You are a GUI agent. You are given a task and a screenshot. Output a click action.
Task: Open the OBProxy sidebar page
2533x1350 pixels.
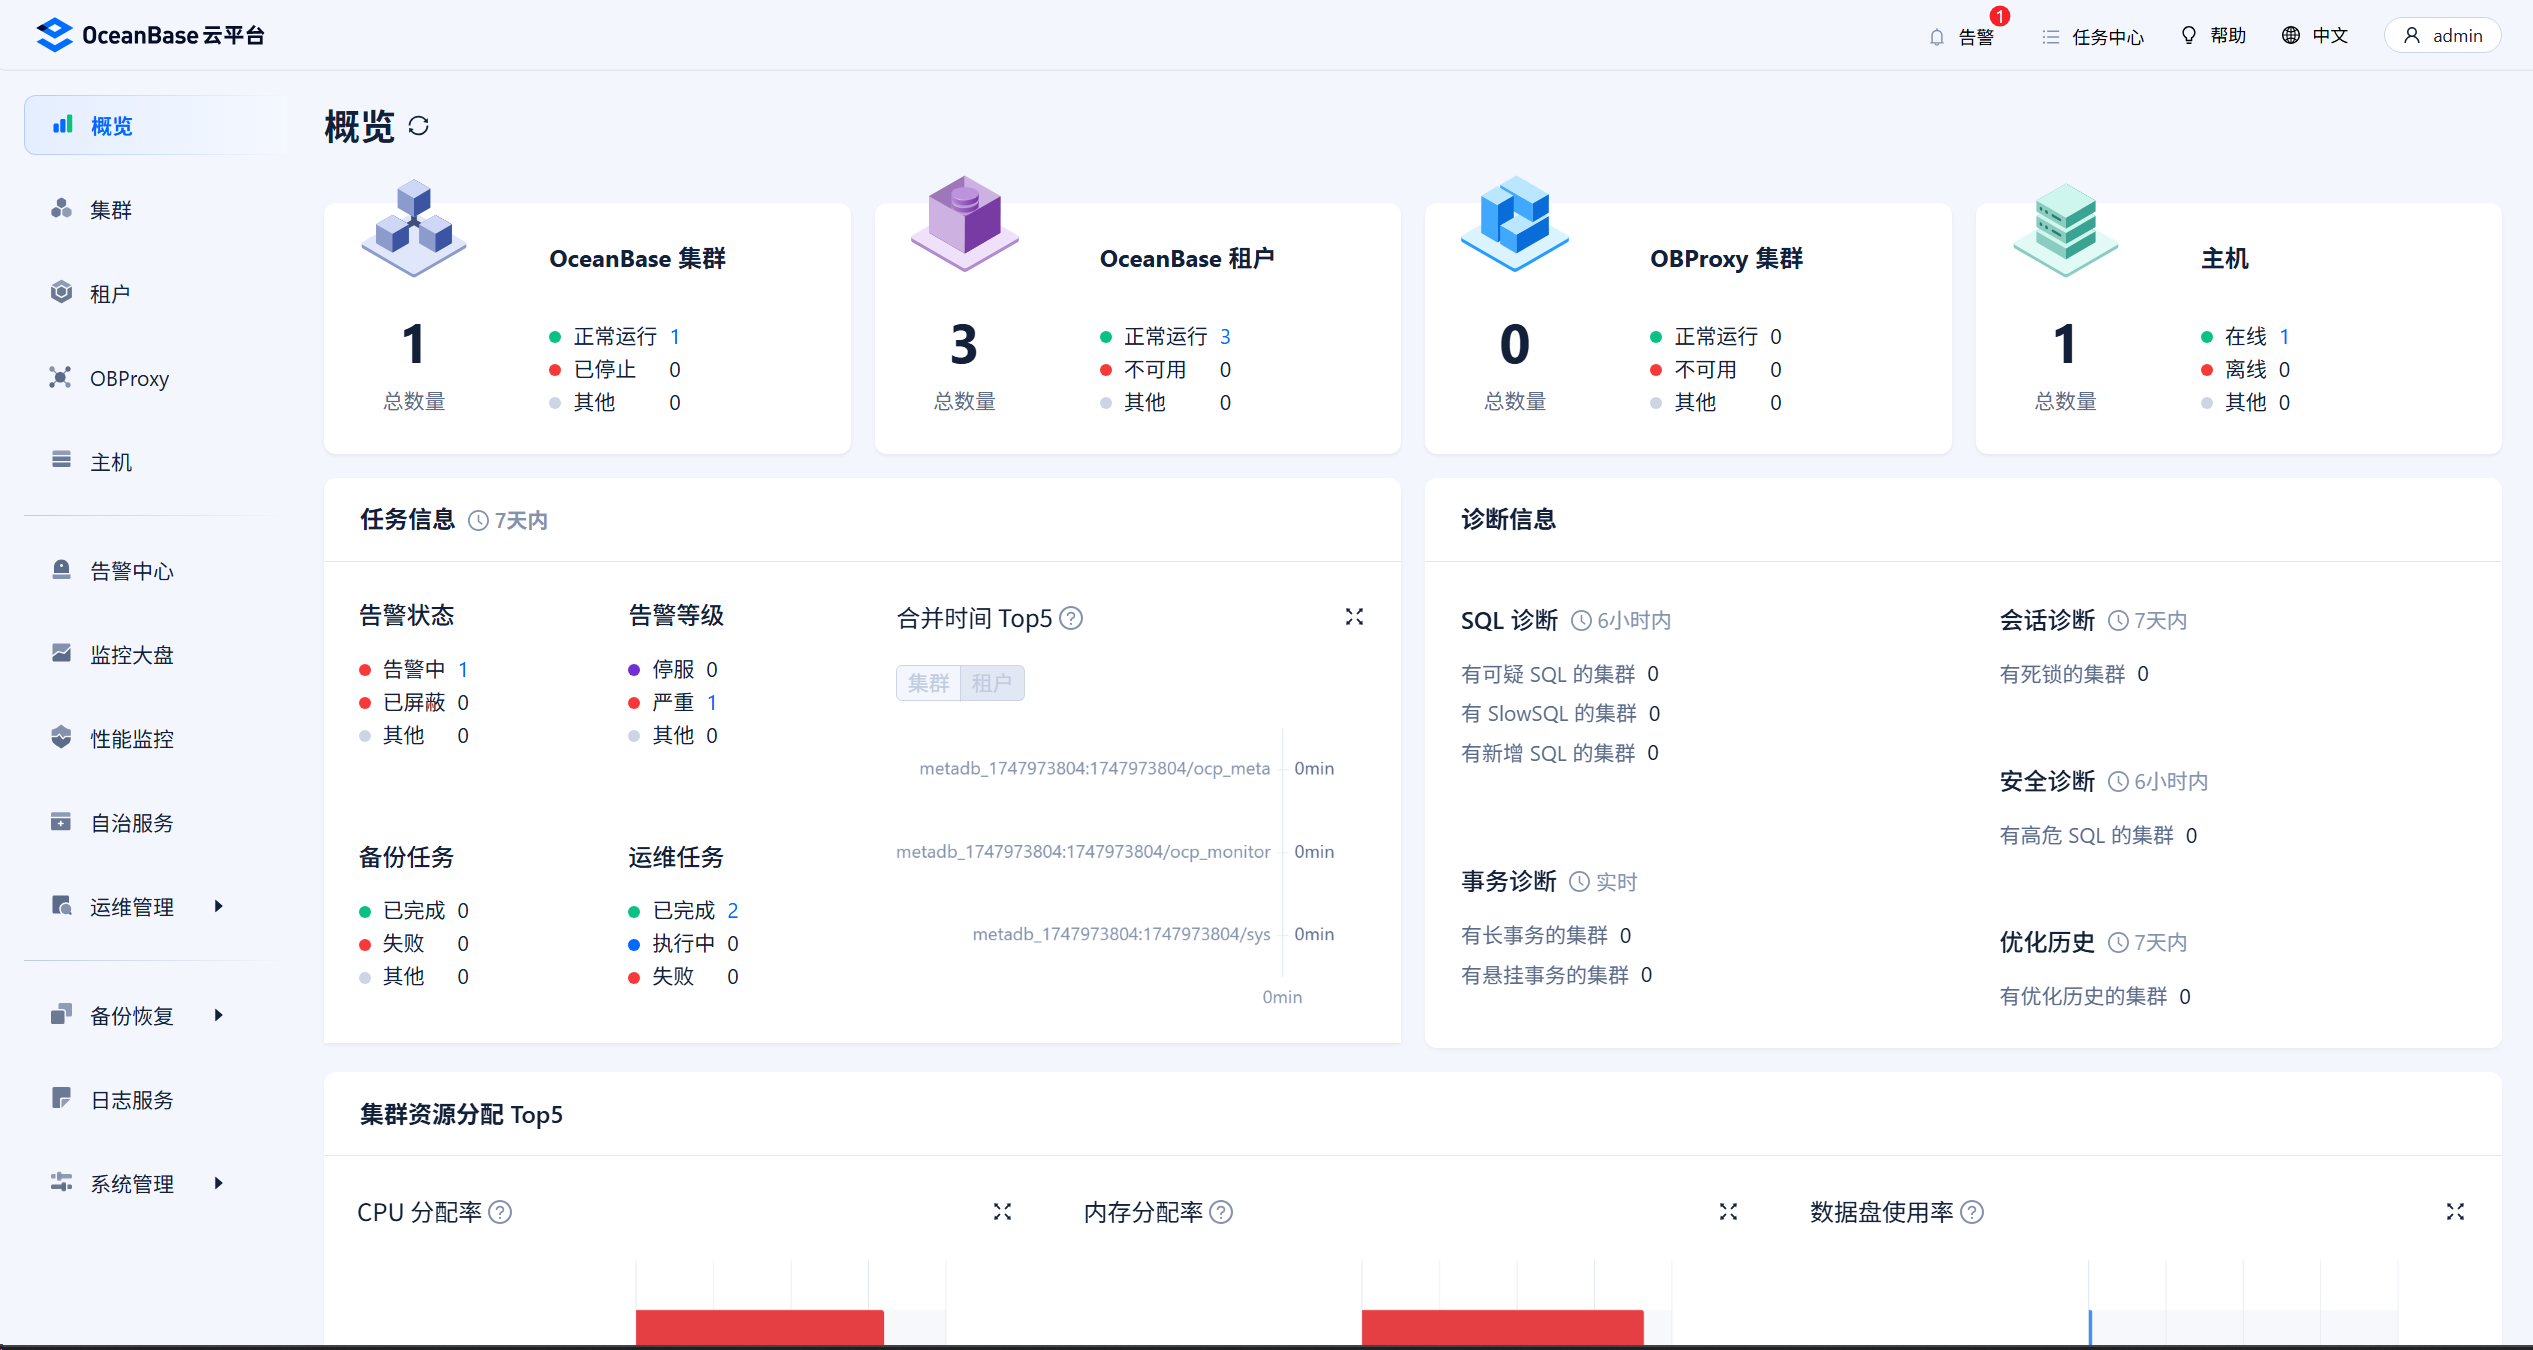128,377
